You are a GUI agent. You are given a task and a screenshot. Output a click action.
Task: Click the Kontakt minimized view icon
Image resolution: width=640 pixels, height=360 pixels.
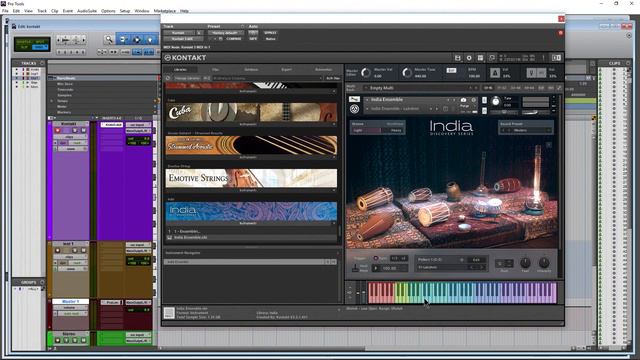pos(492,58)
